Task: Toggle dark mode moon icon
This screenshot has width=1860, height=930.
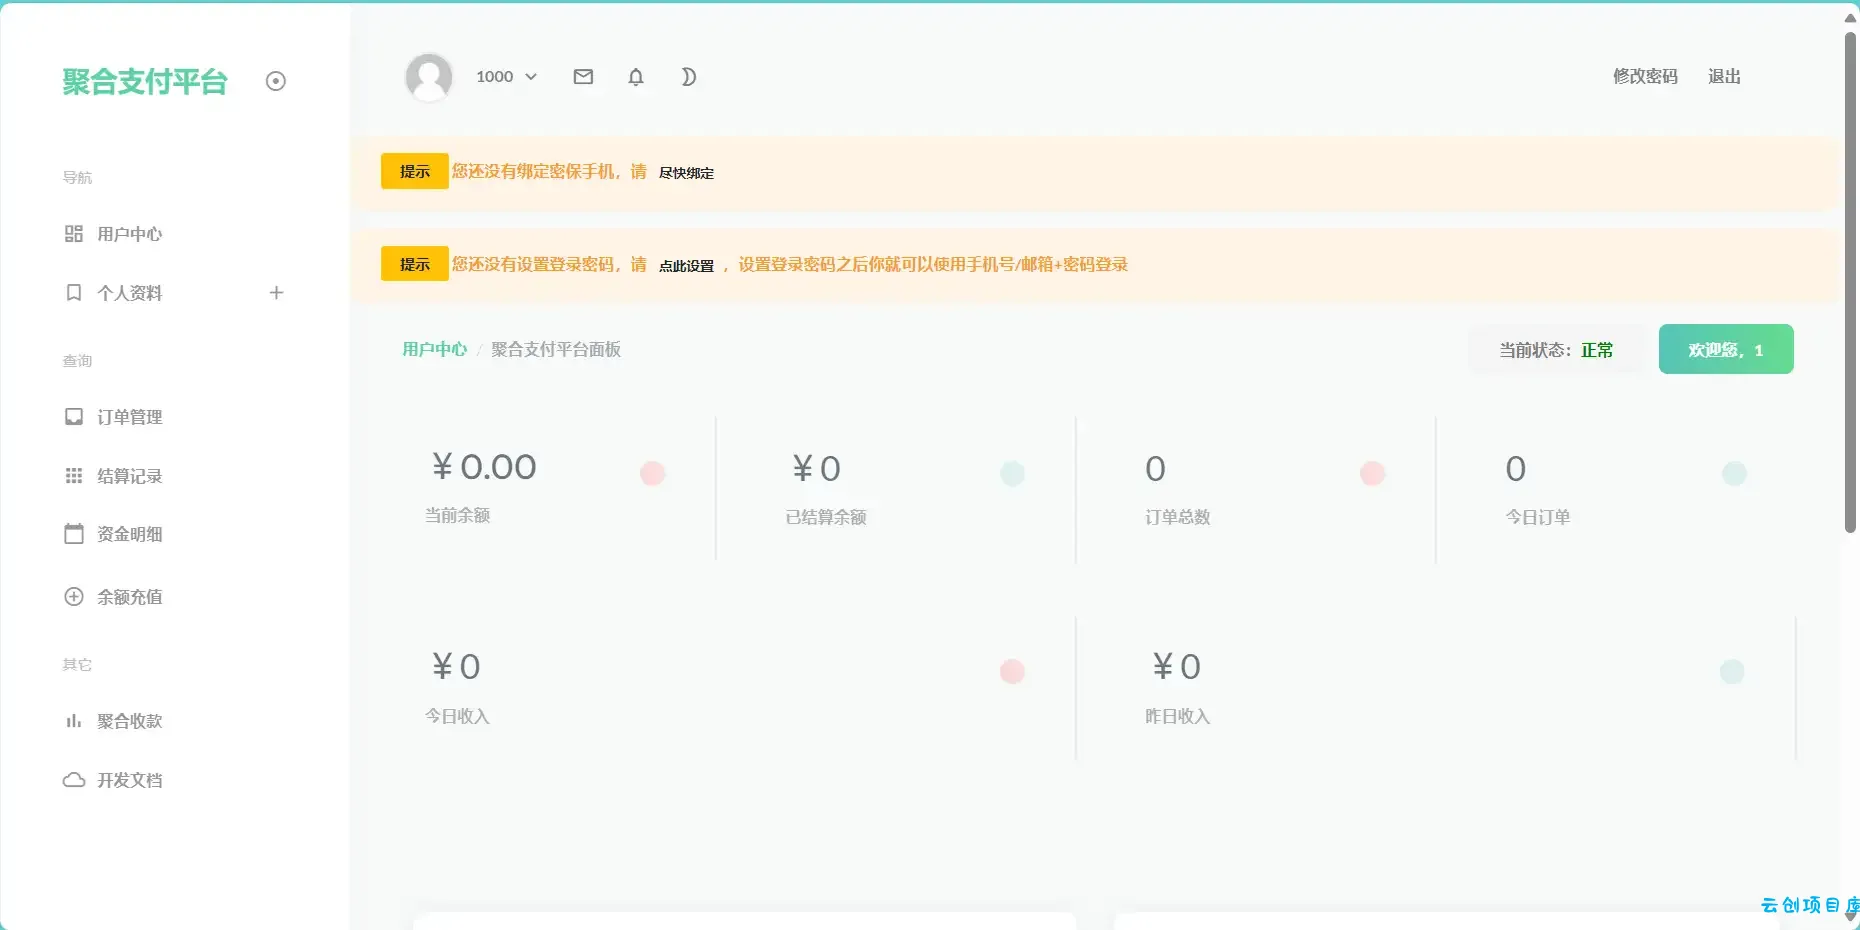Action: click(688, 76)
